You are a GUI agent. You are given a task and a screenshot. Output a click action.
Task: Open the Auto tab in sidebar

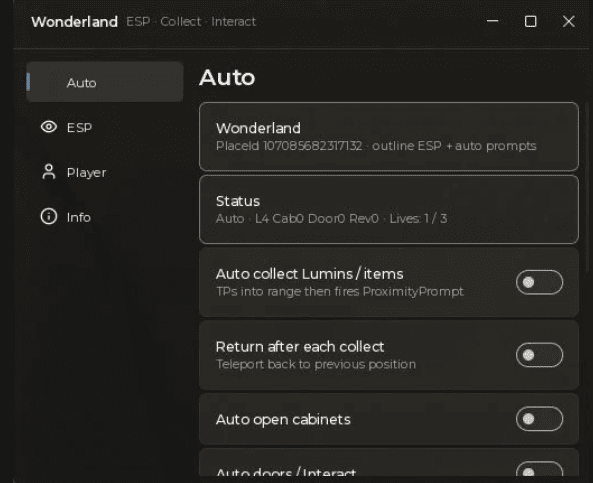point(105,82)
